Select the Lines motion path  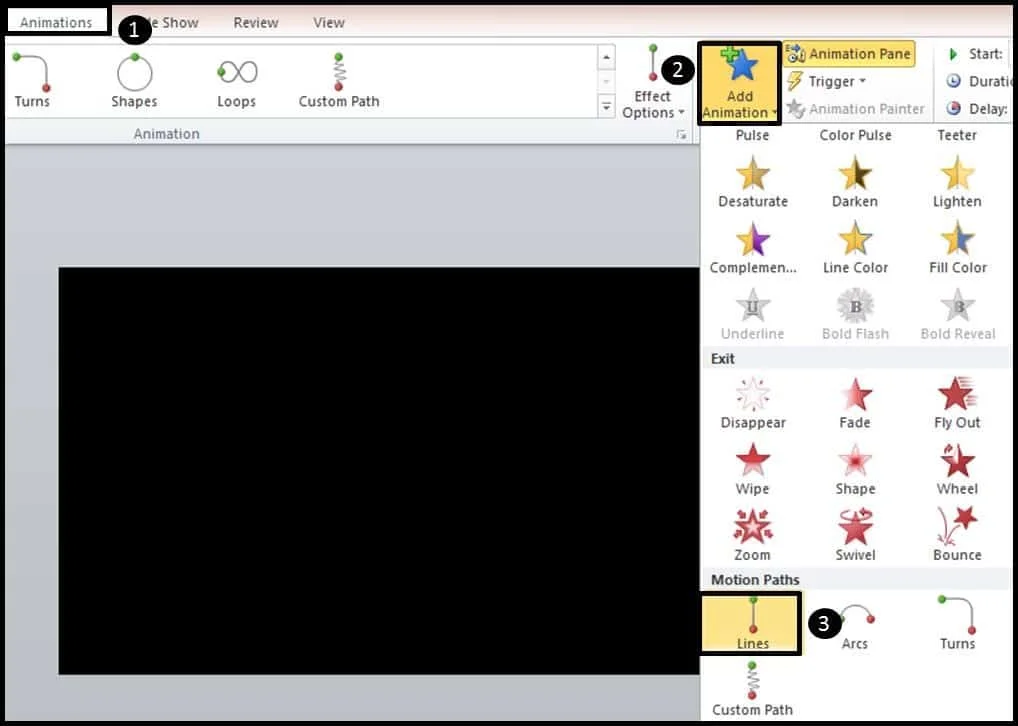(x=752, y=624)
